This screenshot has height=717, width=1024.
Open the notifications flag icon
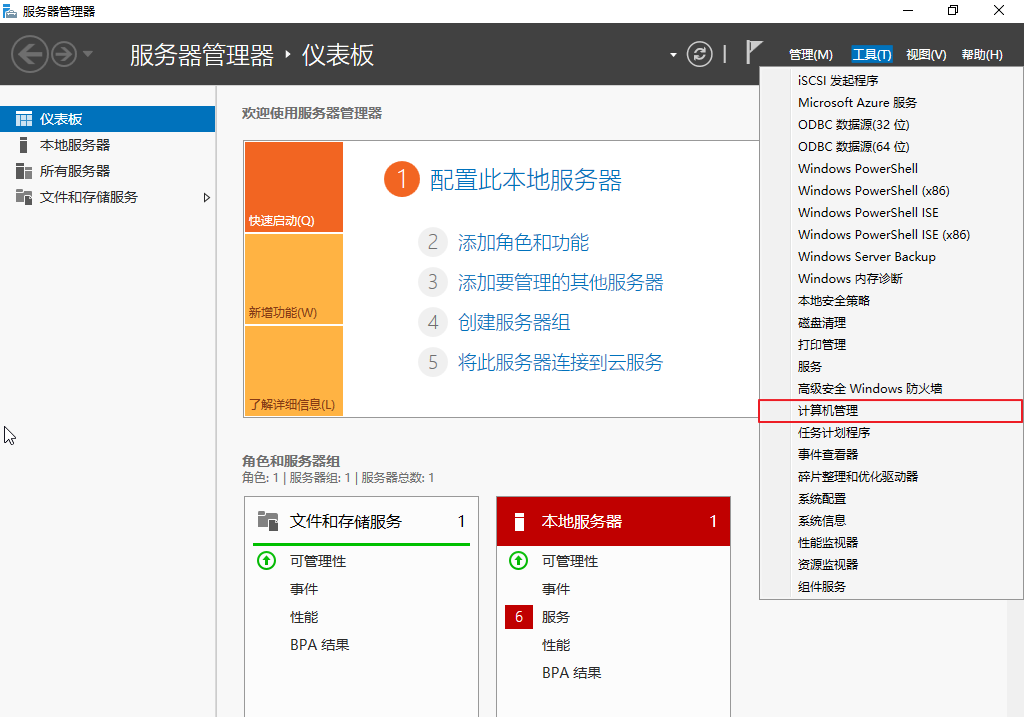coord(754,53)
